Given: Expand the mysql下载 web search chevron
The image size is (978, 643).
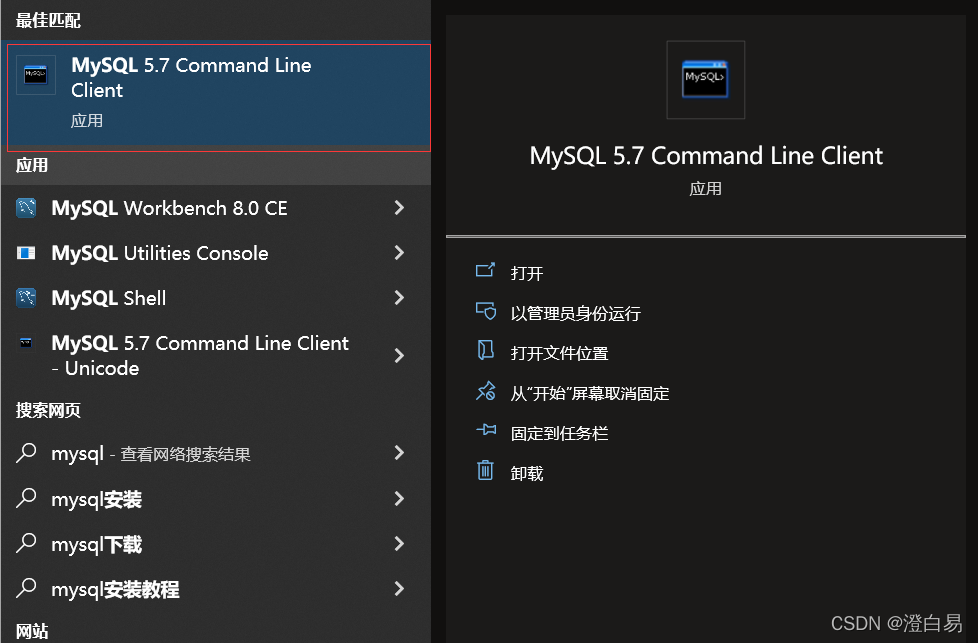Looking at the screenshot, I should pyautogui.click(x=399, y=544).
